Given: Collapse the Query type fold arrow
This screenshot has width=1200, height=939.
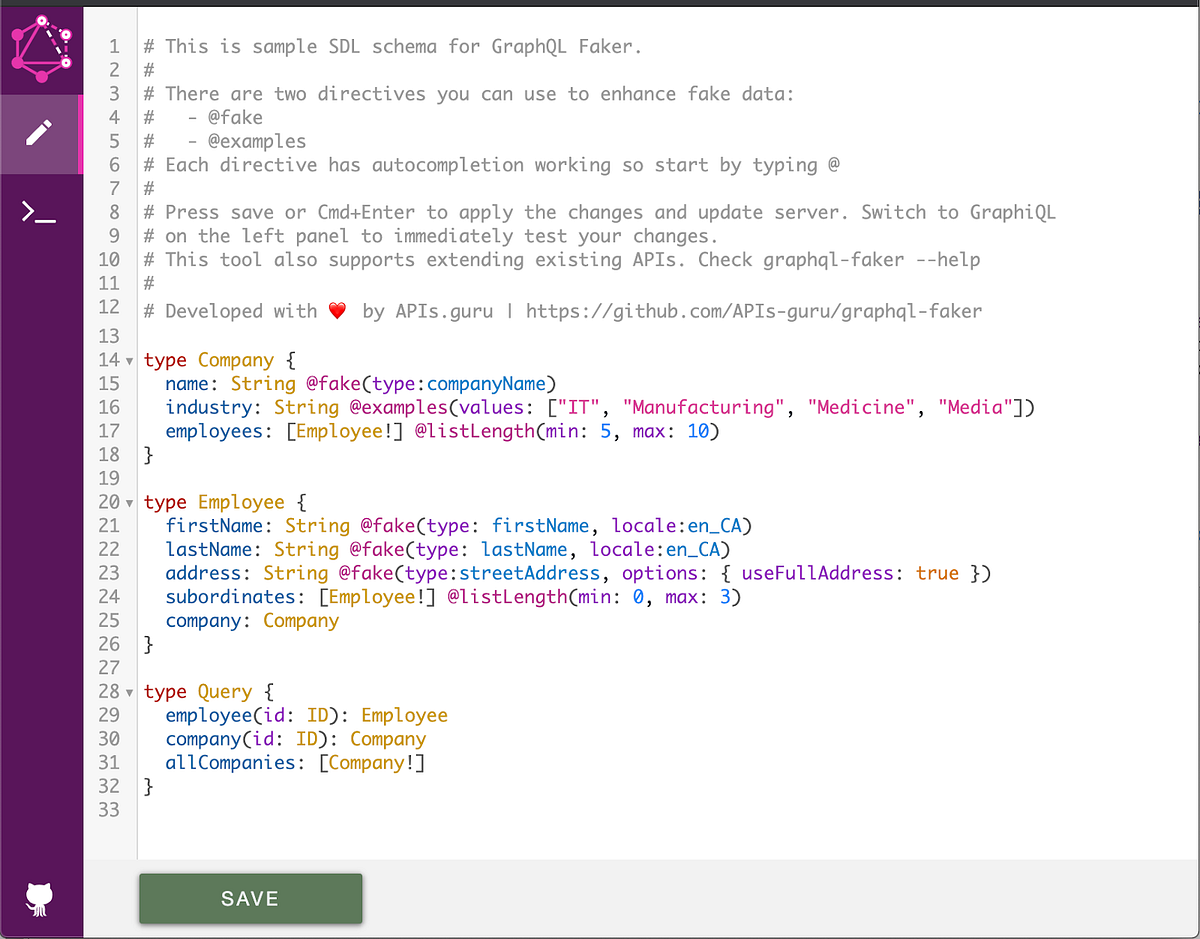Looking at the screenshot, I should [x=131, y=691].
